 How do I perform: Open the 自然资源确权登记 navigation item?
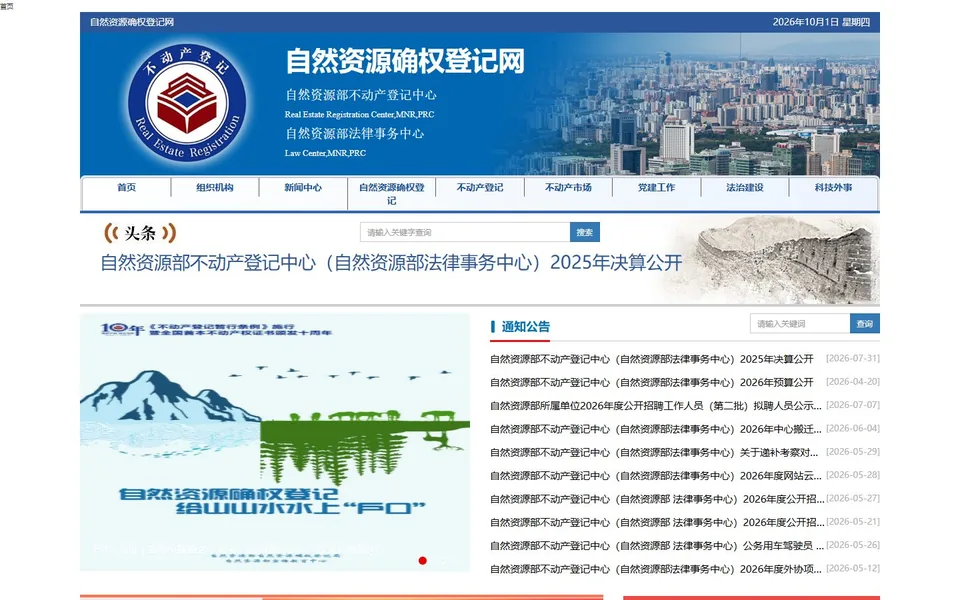(391, 194)
